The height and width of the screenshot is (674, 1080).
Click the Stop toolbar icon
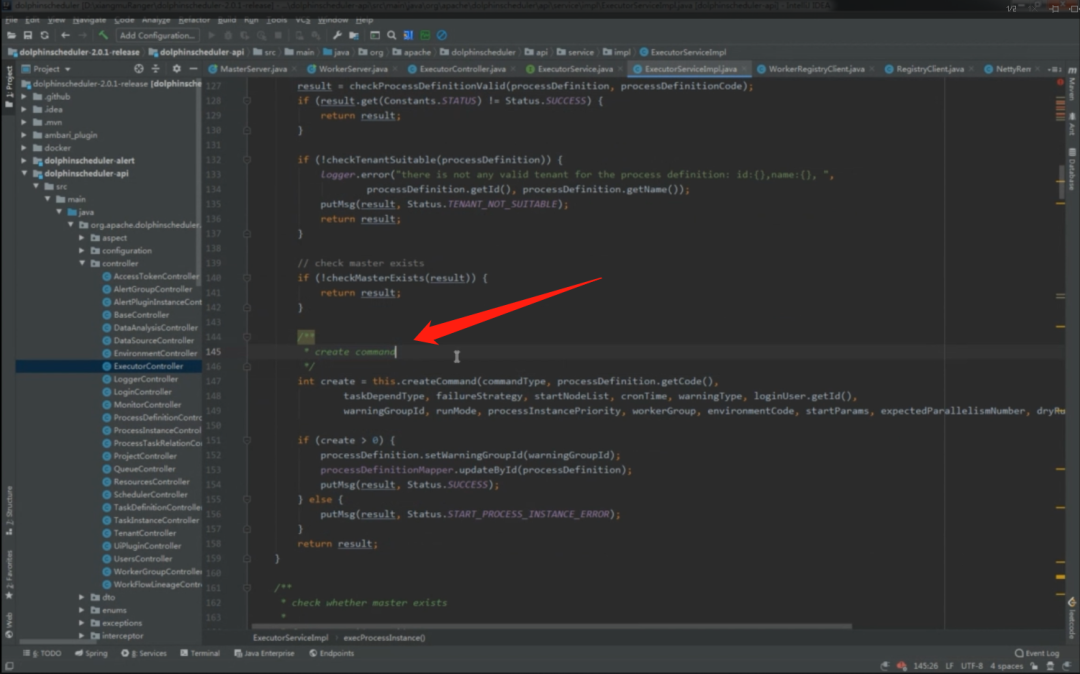click(278, 35)
